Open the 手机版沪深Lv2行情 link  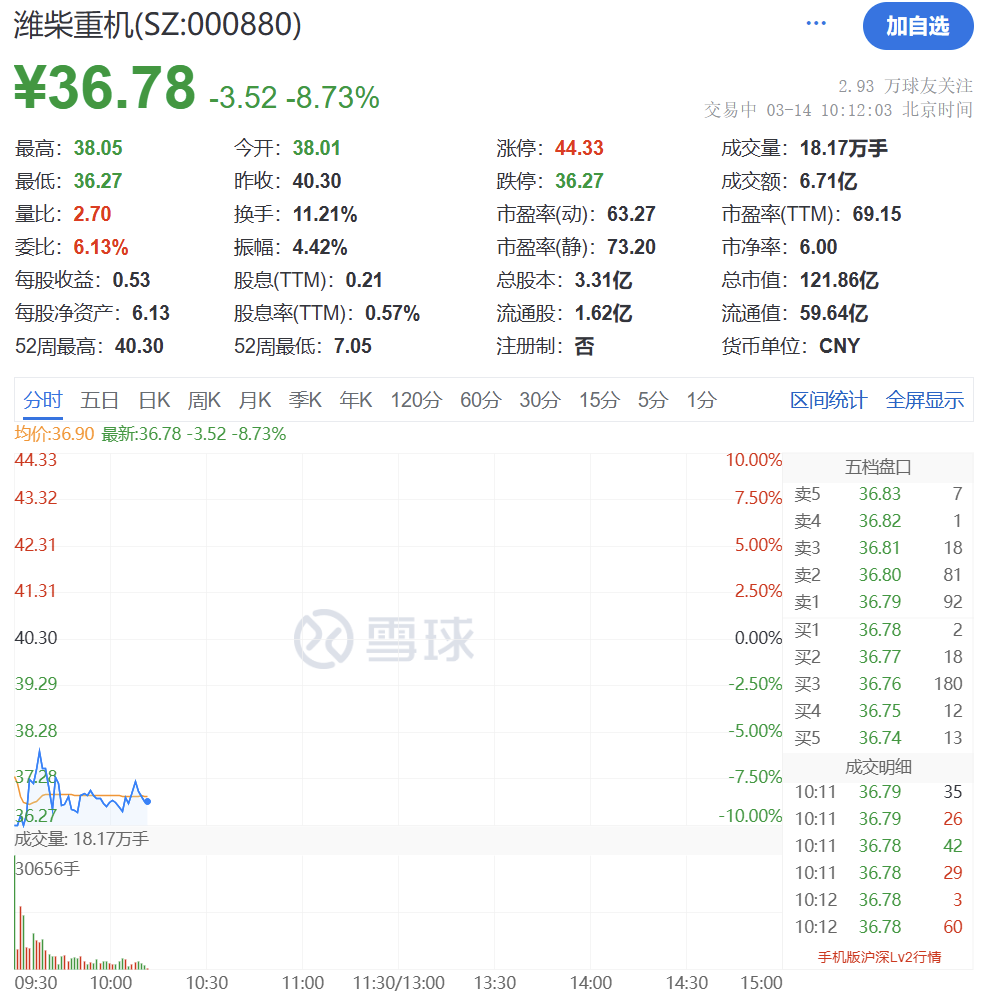[x=879, y=957]
